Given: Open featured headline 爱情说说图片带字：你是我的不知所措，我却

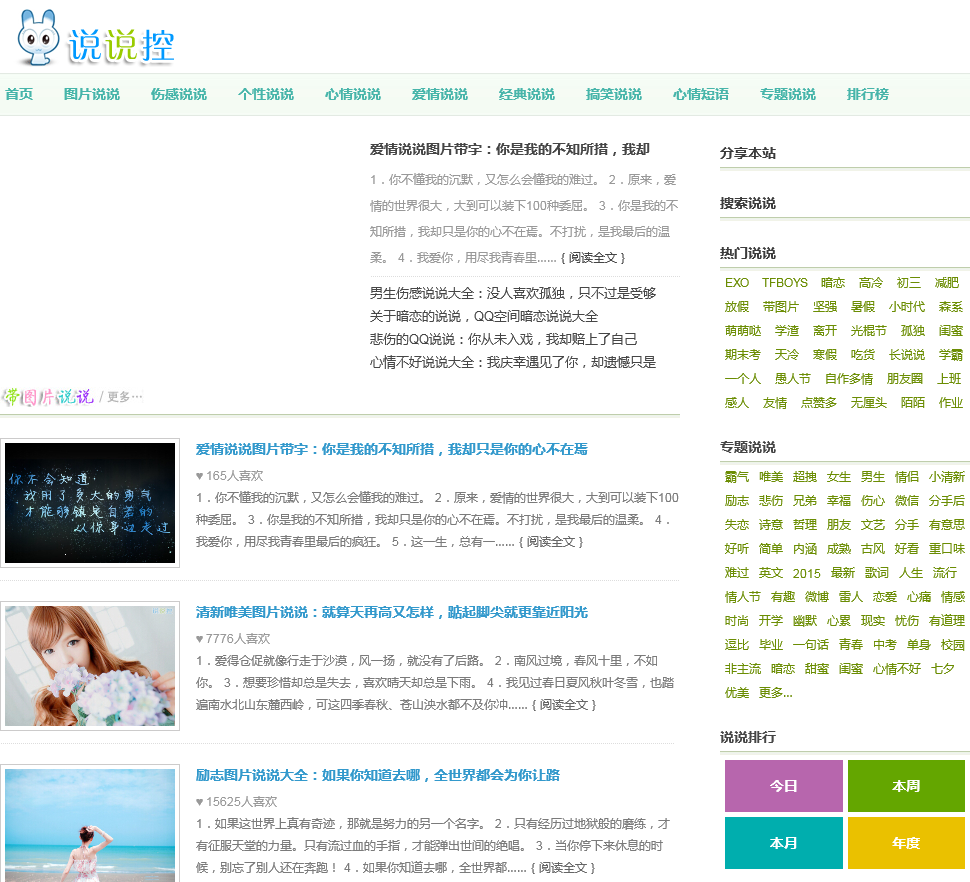Looking at the screenshot, I should tap(510, 149).
